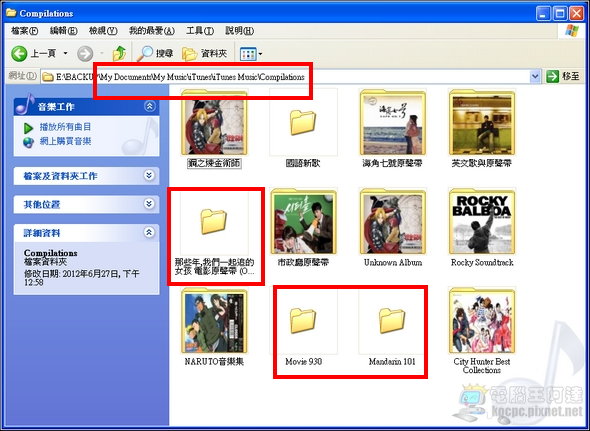Screen dimensions: 590x431
Task: Go up one folder level icon
Action: click(x=120, y=54)
